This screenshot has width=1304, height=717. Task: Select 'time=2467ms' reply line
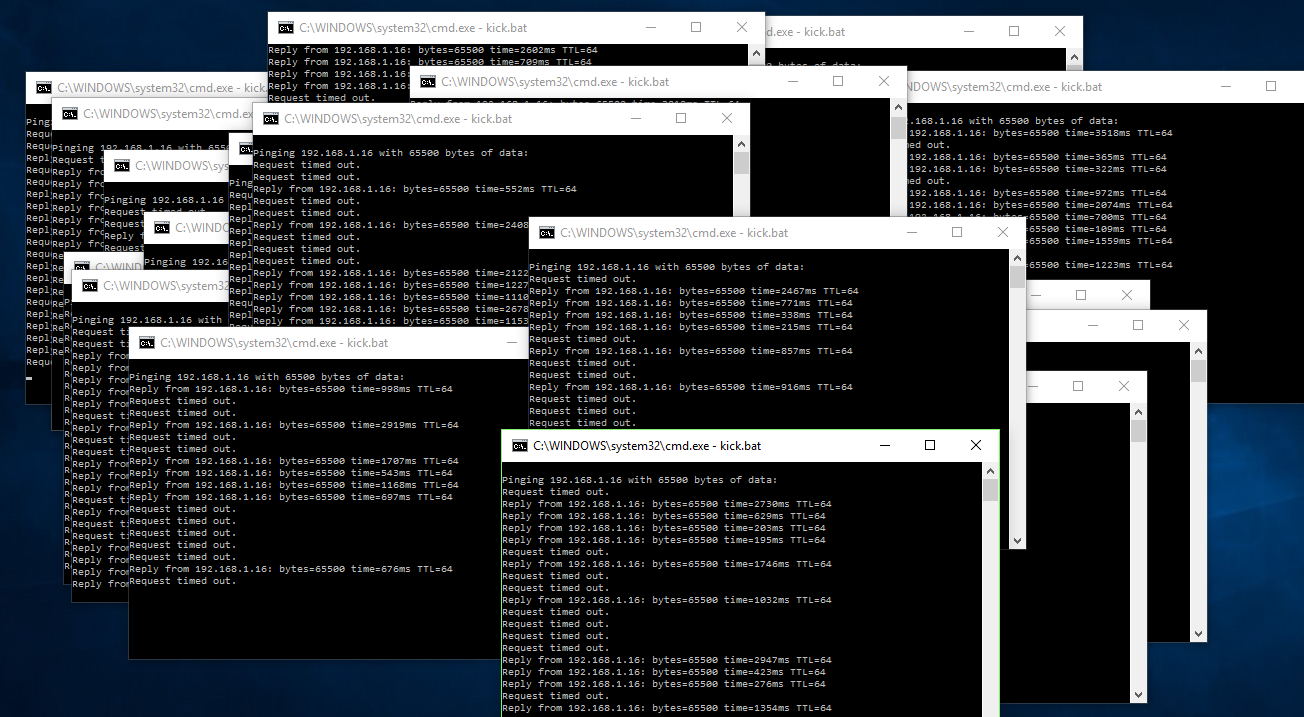coord(694,291)
